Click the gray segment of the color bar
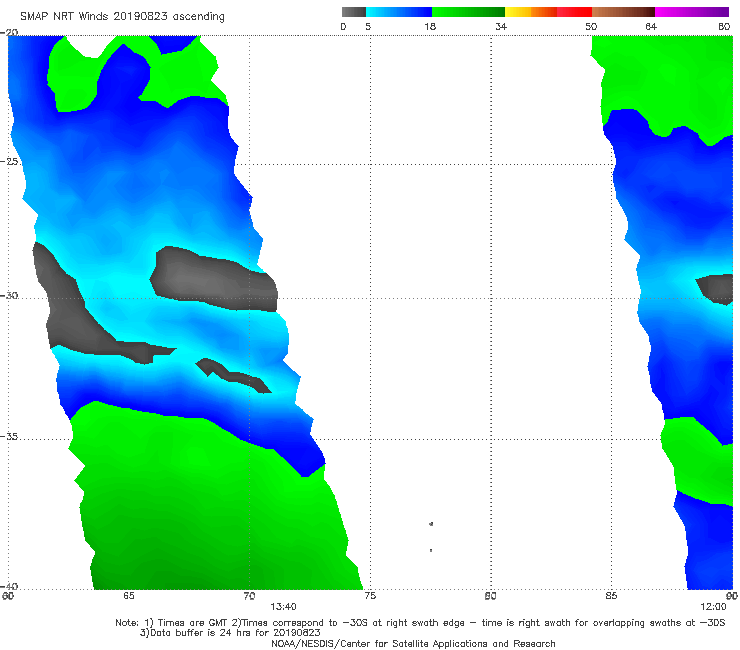The image size is (740, 650). point(354,12)
